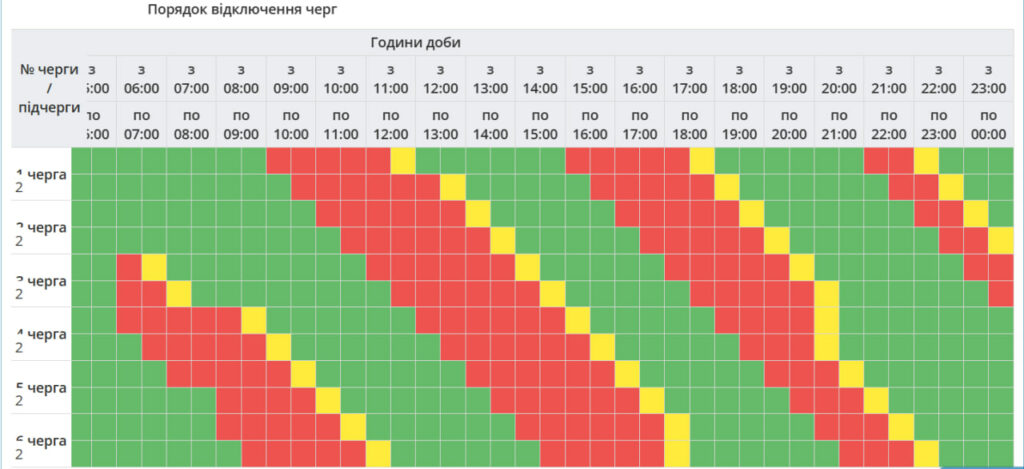Click the 'з 06:00' column header
Viewport: 1024px width, 469px height.
141,78
